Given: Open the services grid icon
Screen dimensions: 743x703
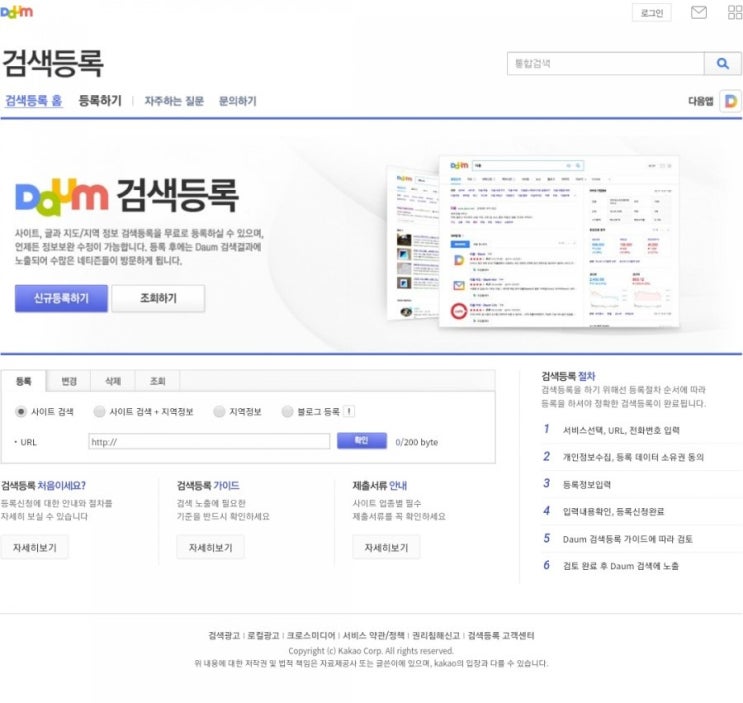Looking at the screenshot, I should (735, 12).
